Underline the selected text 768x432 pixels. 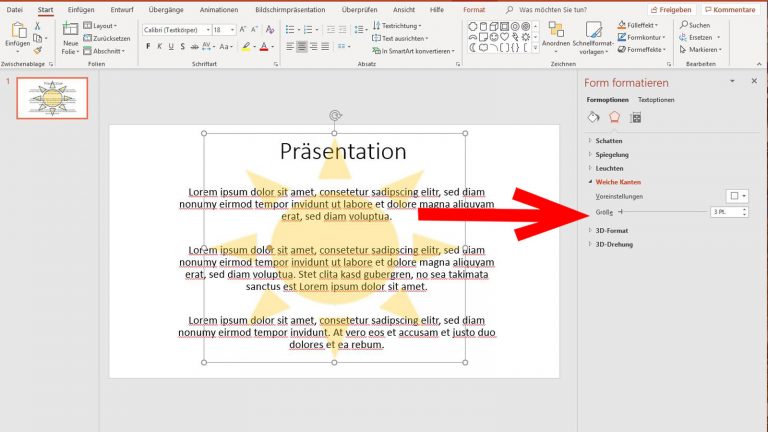click(171, 47)
